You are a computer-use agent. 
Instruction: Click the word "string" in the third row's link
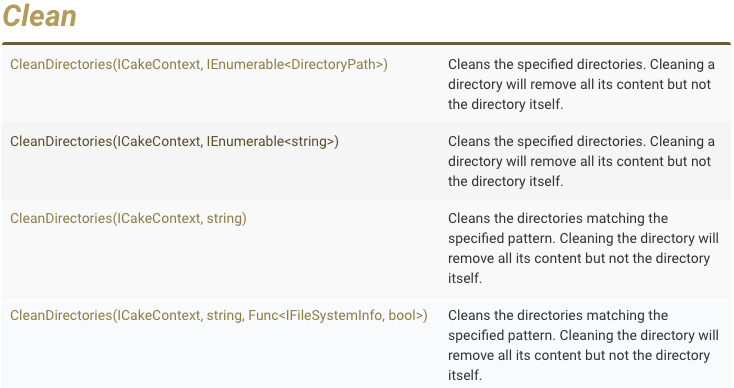click(x=225, y=219)
